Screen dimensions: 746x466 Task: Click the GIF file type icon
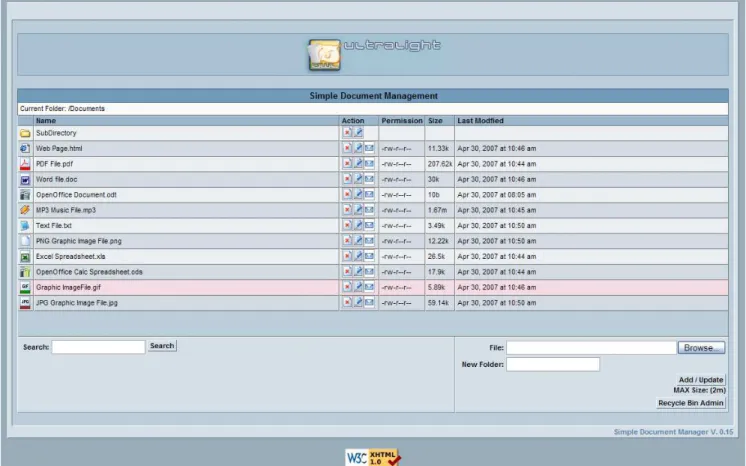click(25, 288)
